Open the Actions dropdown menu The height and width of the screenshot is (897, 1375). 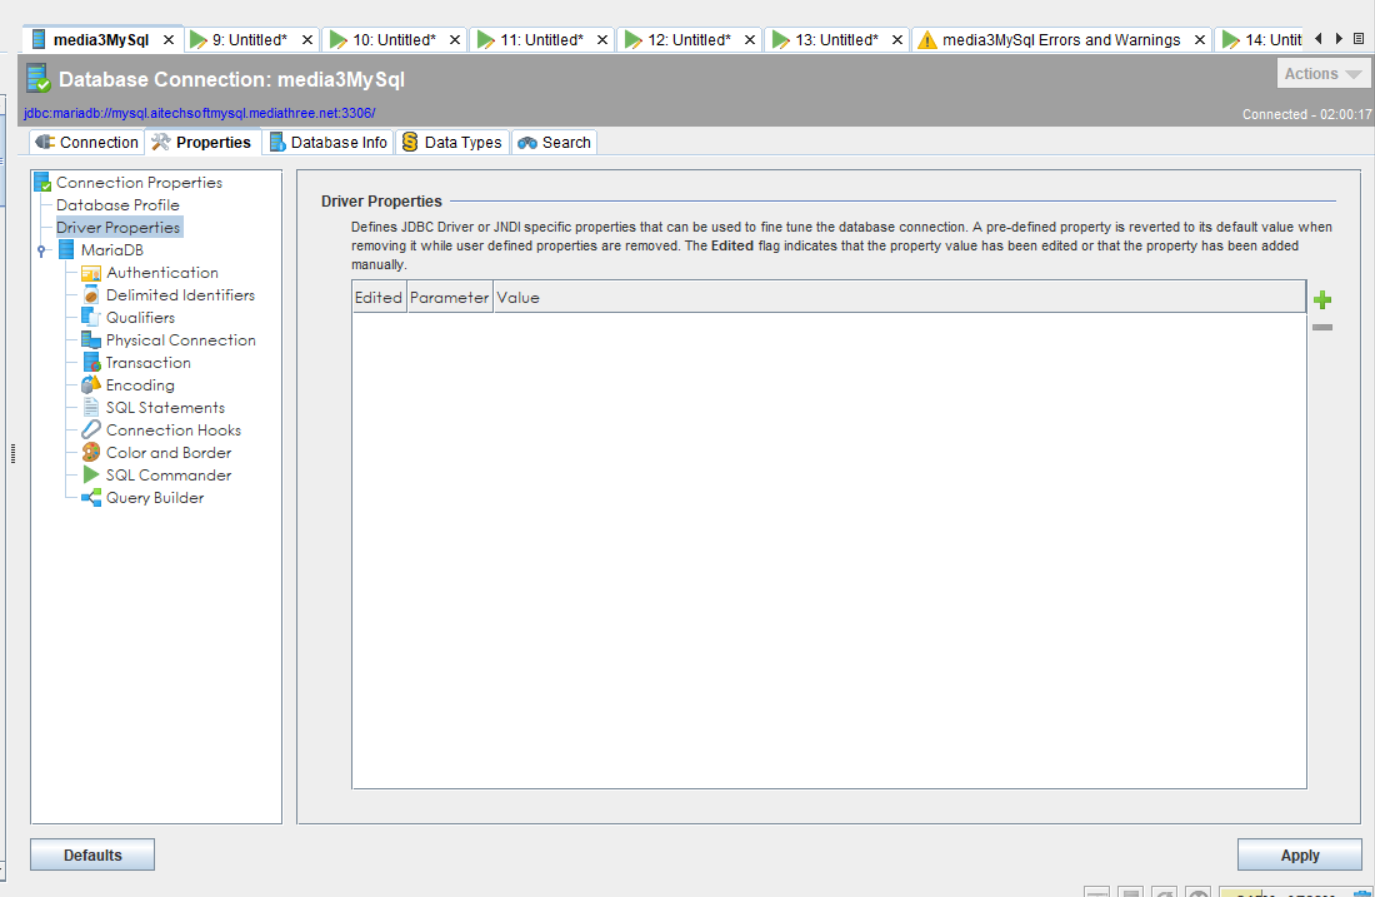1323,74
